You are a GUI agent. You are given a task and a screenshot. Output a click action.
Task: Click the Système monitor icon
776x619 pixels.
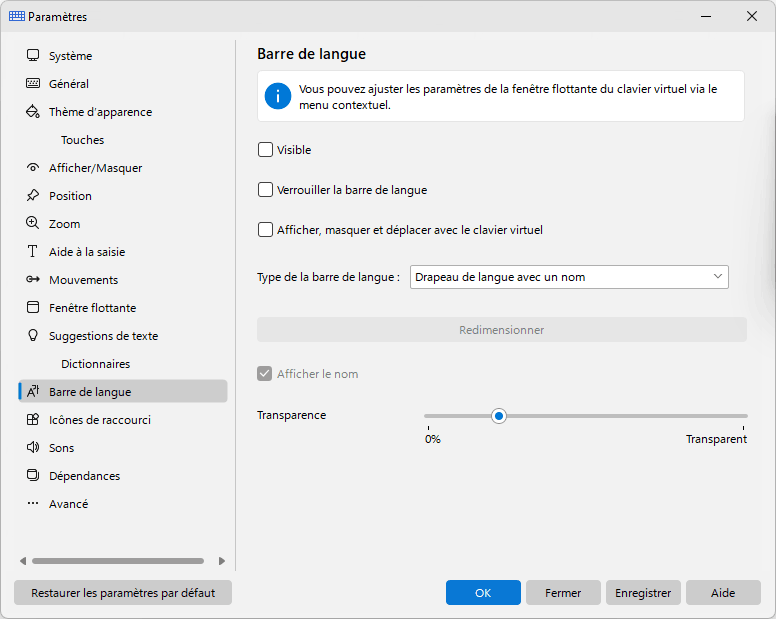tap(33, 55)
